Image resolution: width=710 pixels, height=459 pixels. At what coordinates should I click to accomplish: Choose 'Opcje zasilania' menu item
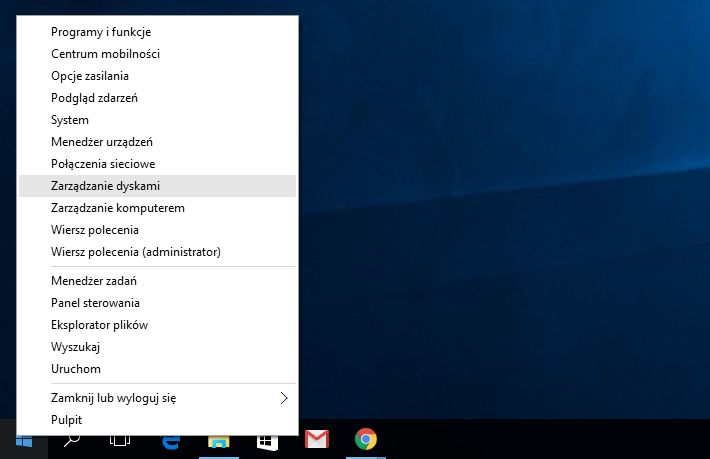tap(157, 76)
